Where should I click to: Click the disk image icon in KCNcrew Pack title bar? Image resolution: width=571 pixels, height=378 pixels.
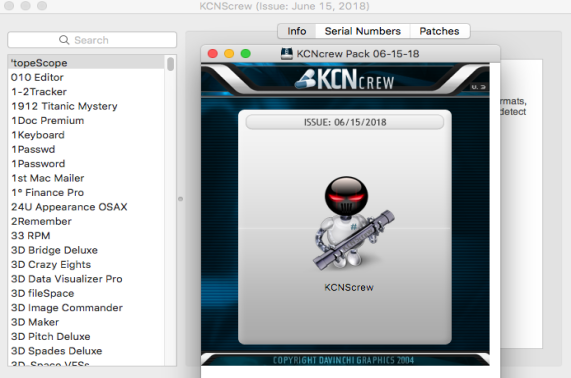(287, 54)
